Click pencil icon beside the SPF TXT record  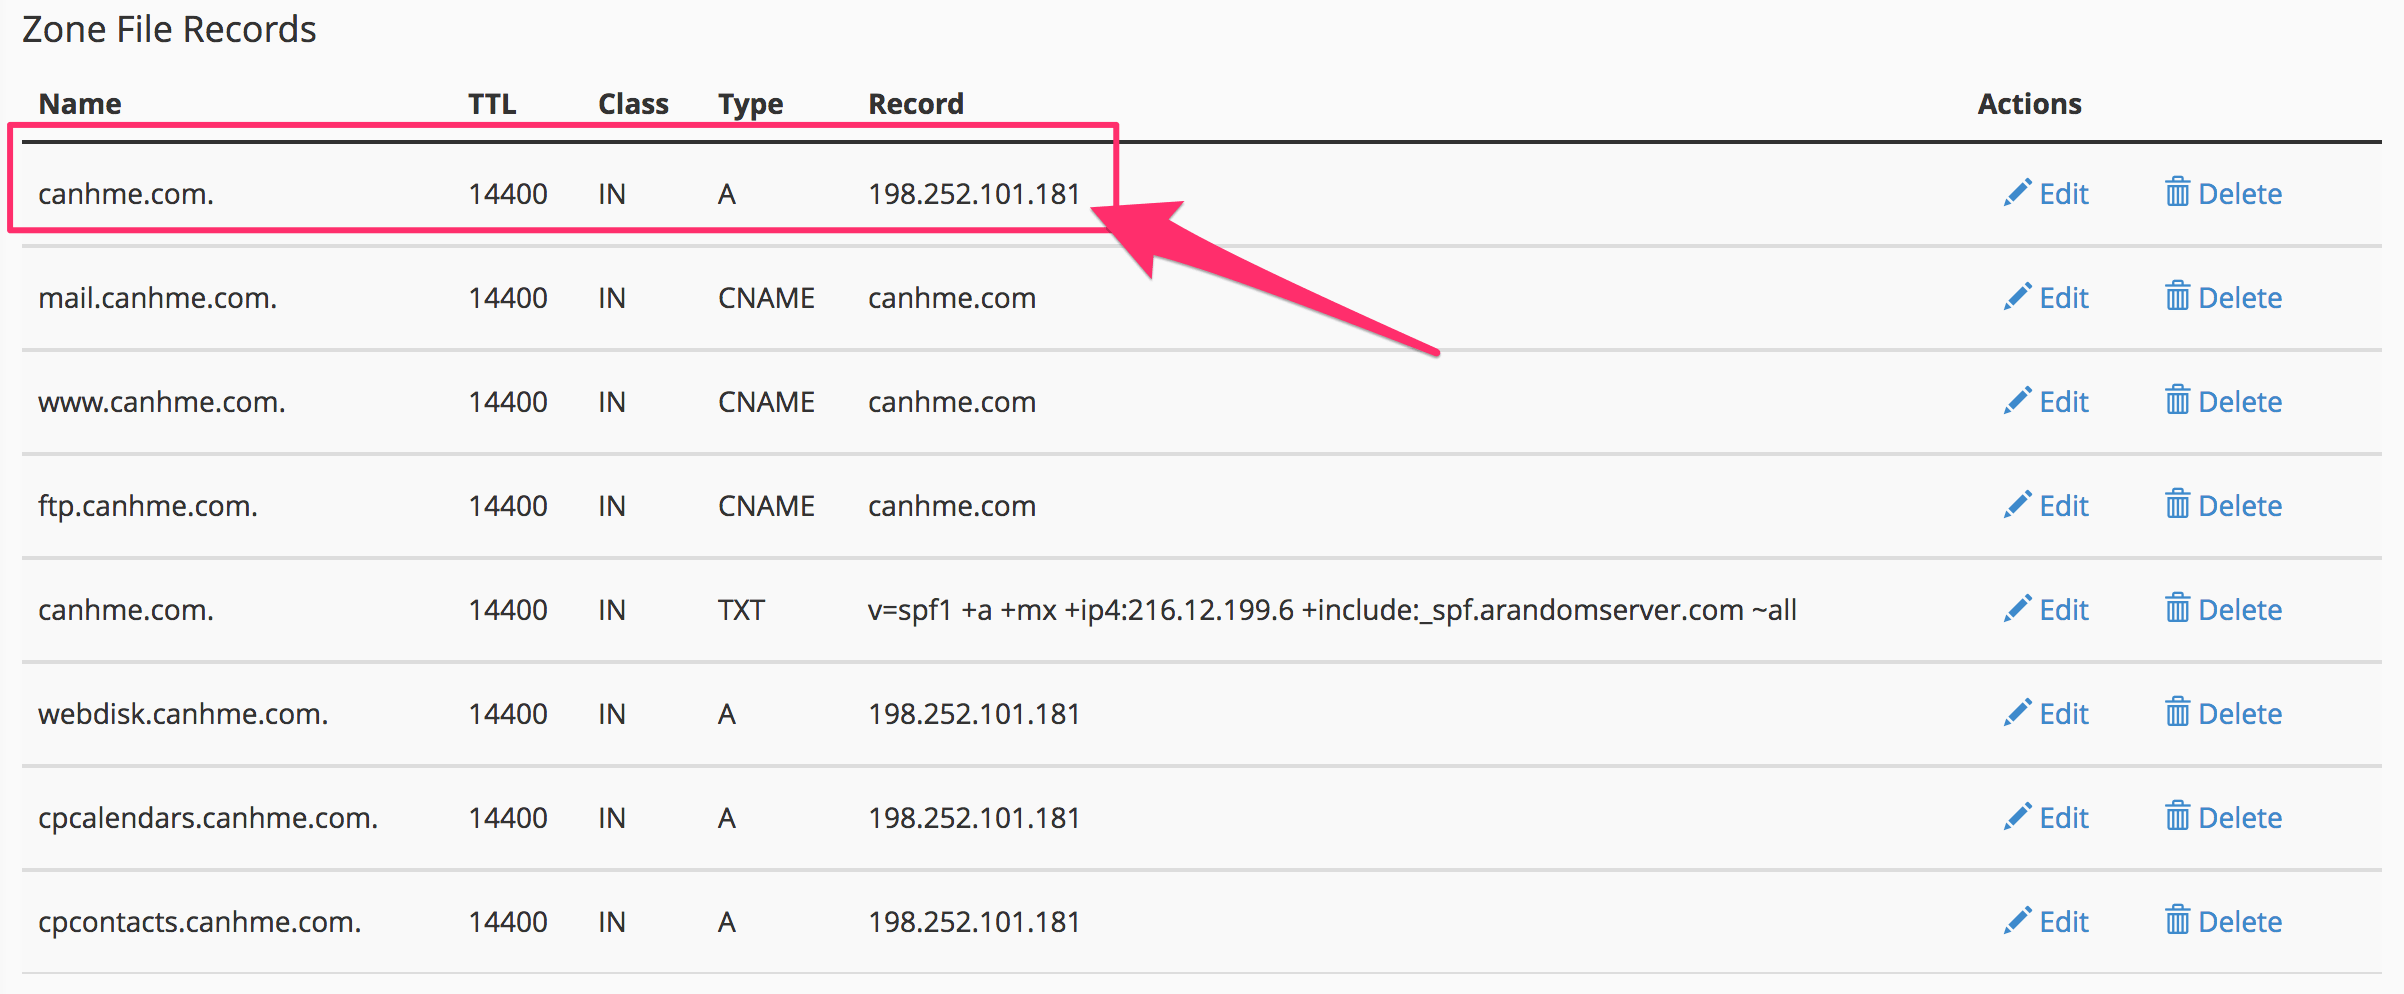(x=2017, y=609)
